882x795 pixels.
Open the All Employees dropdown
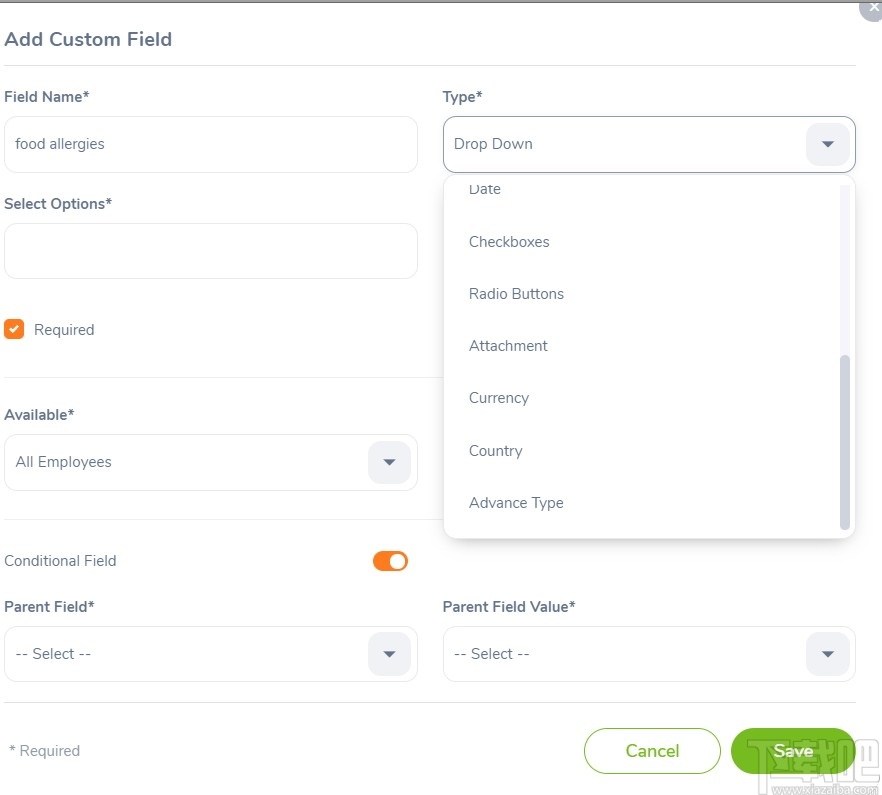[190, 462]
